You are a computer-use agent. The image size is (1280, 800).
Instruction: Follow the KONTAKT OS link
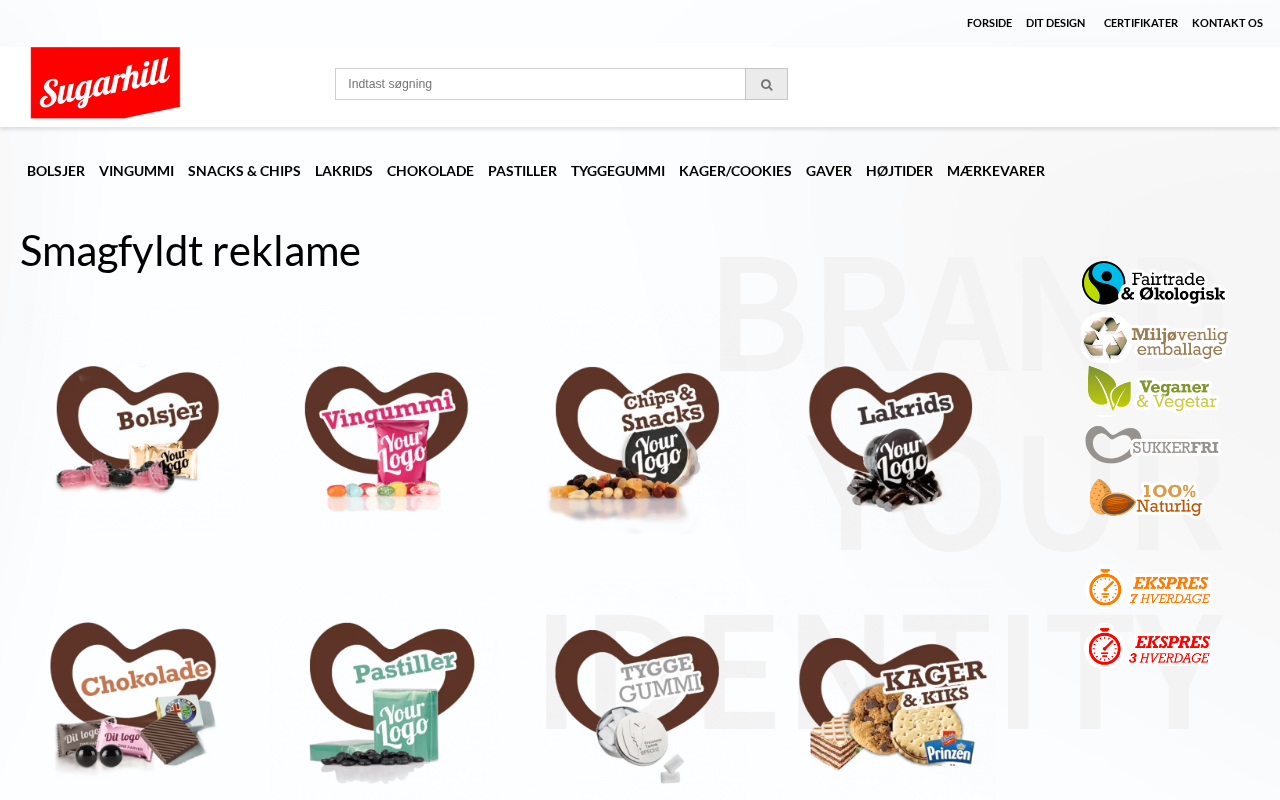1227,23
